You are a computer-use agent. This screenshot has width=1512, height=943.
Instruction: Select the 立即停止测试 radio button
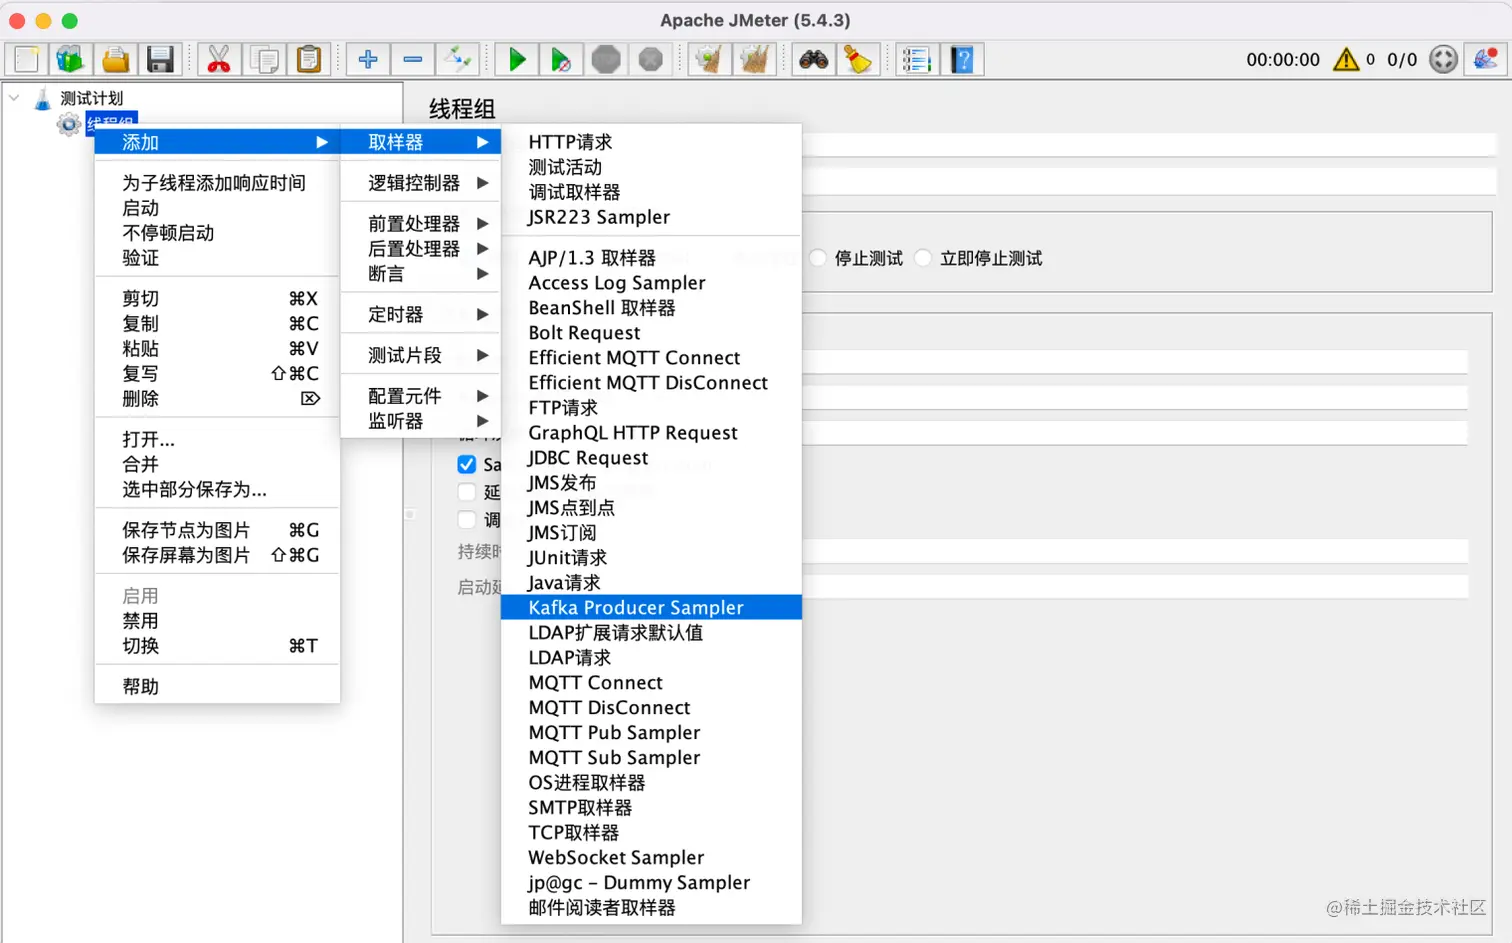pyautogui.click(x=923, y=259)
